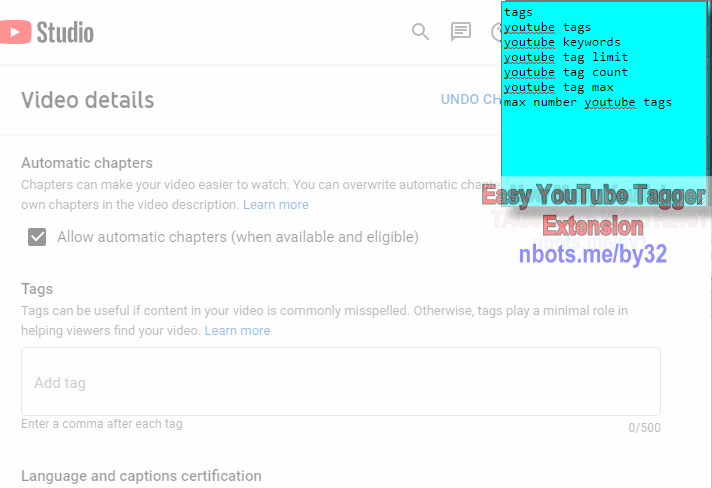This screenshot has height=488, width=712.
Task: Click Language and captions certification heading
Action: (x=141, y=476)
